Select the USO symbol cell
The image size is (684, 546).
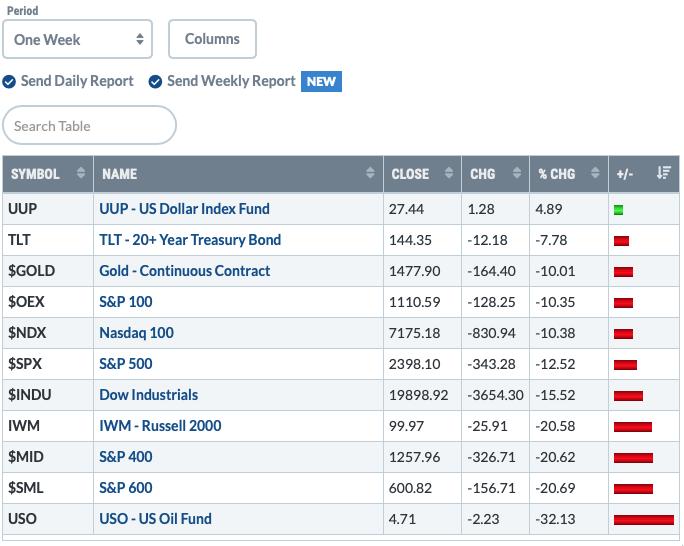click(x=48, y=519)
